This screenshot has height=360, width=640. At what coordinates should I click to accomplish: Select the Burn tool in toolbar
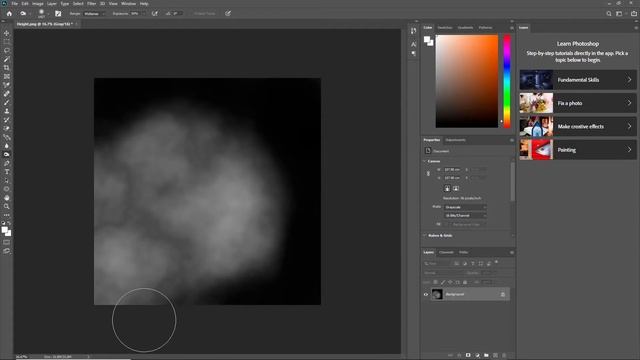[7, 154]
